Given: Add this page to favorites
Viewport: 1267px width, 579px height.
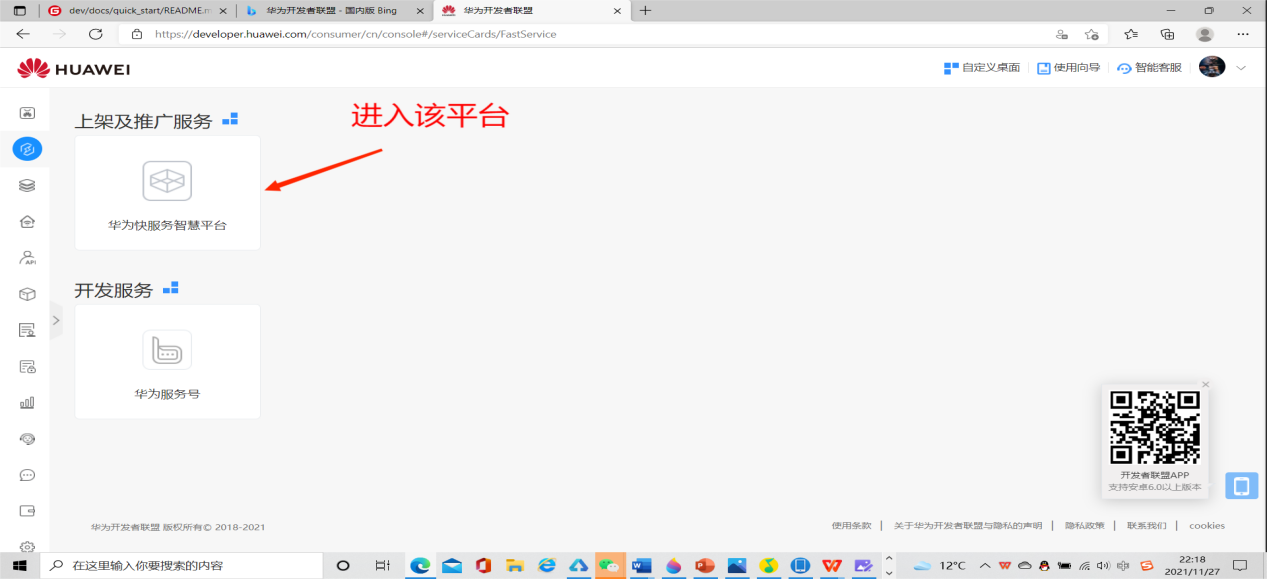Looking at the screenshot, I should coord(1092,34).
